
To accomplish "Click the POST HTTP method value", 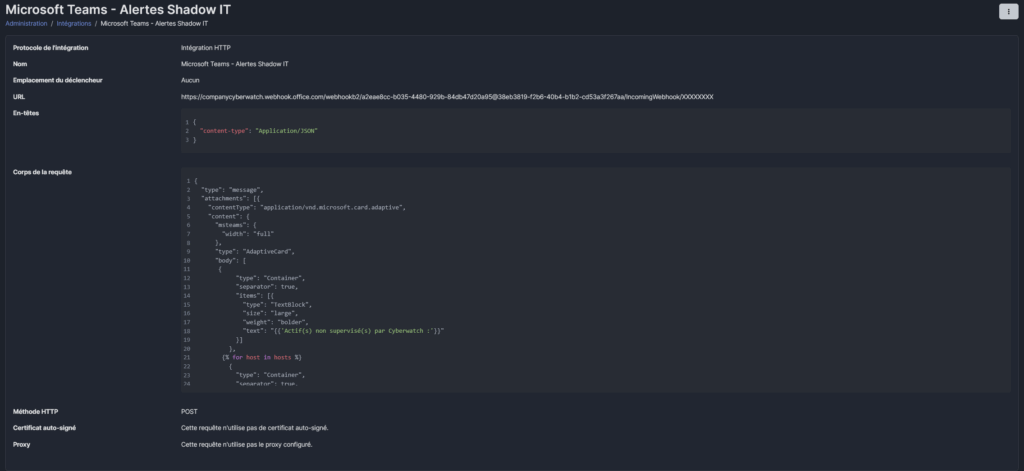I will coord(189,412).
